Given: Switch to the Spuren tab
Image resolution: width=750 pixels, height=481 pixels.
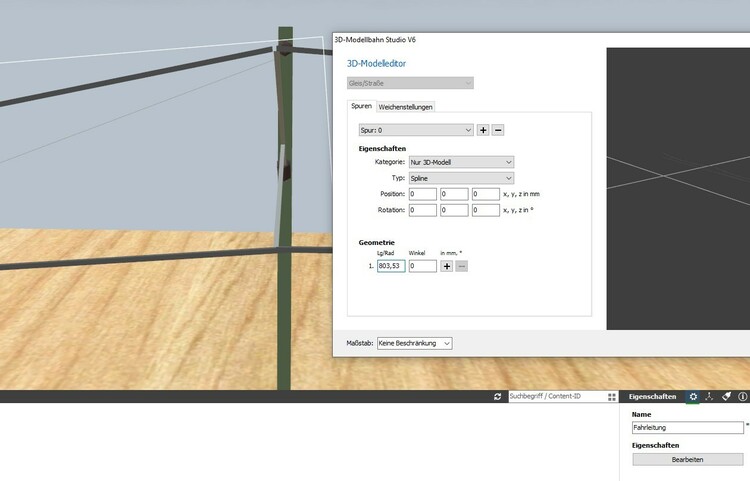Looking at the screenshot, I should (x=362, y=106).
